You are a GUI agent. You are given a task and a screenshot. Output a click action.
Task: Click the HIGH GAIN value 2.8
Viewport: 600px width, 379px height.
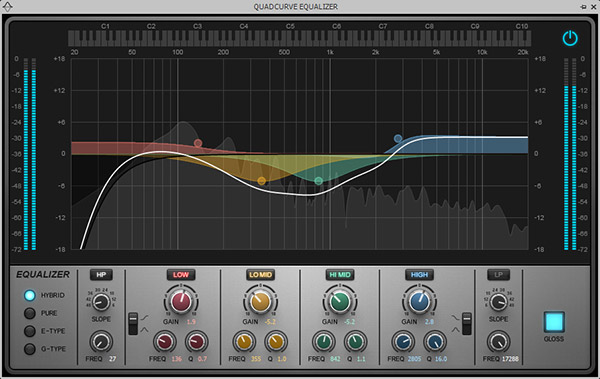click(429, 322)
